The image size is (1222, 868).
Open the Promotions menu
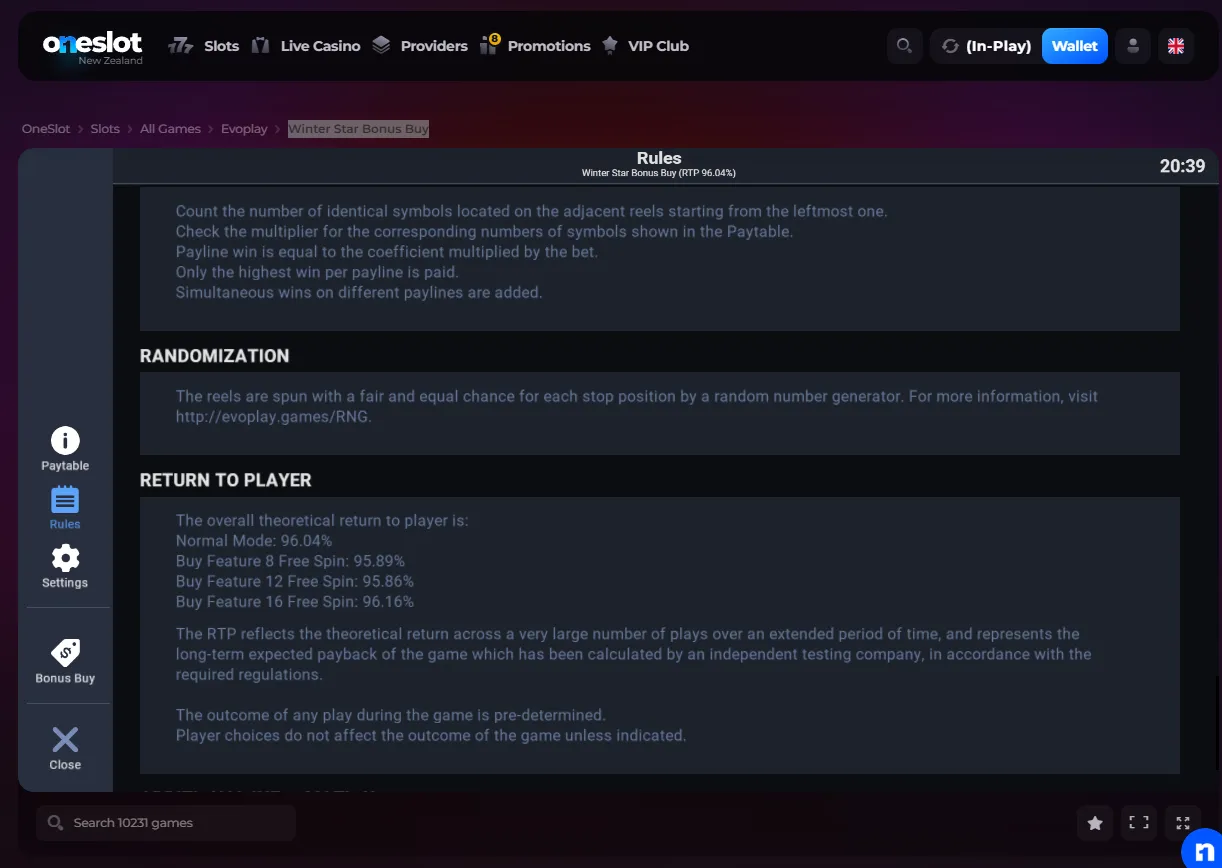pos(535,46)
